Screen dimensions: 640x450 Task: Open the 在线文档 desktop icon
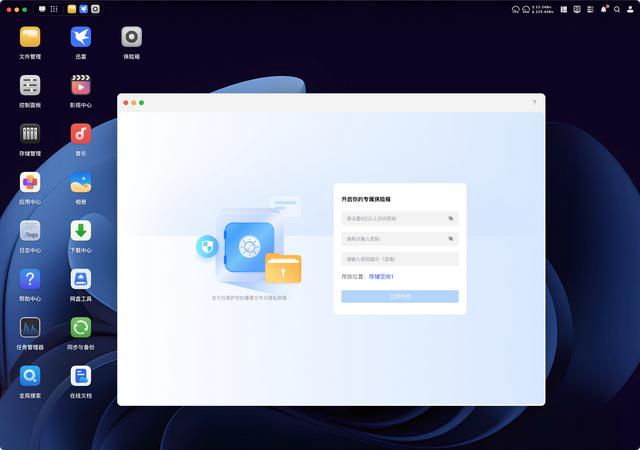tap(80, 376)
